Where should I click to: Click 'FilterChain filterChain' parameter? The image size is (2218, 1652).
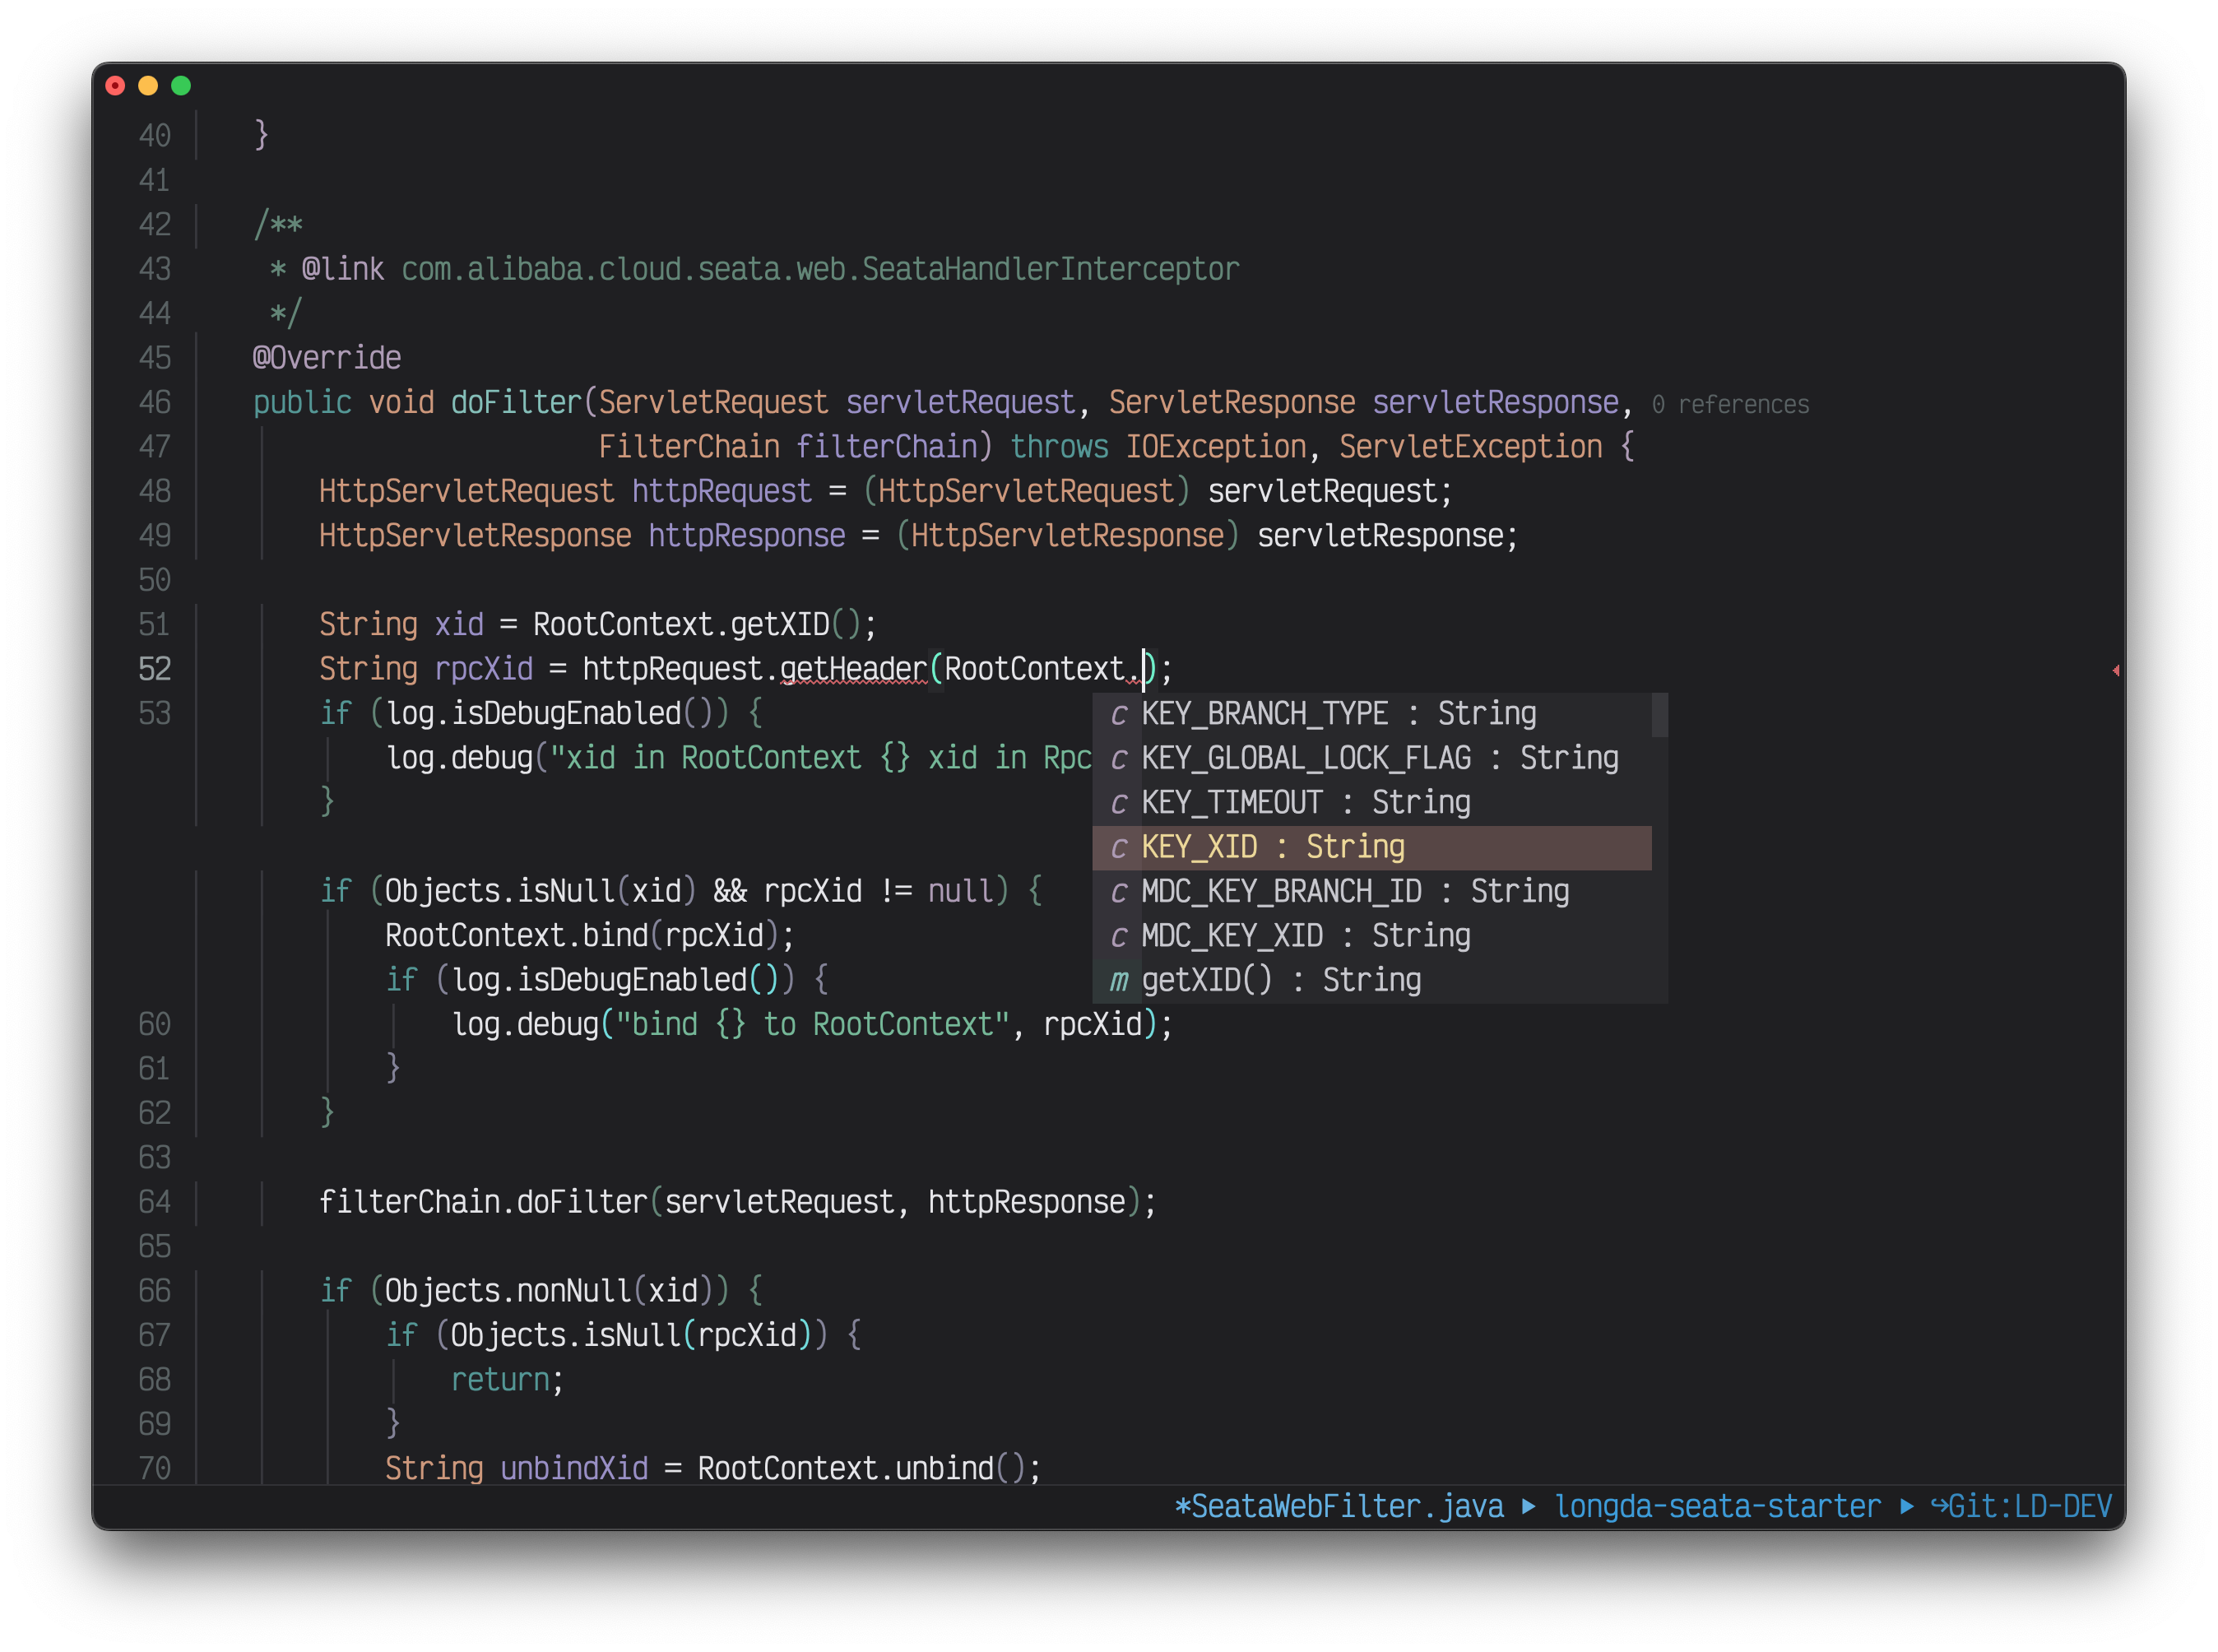pos(787,447)
